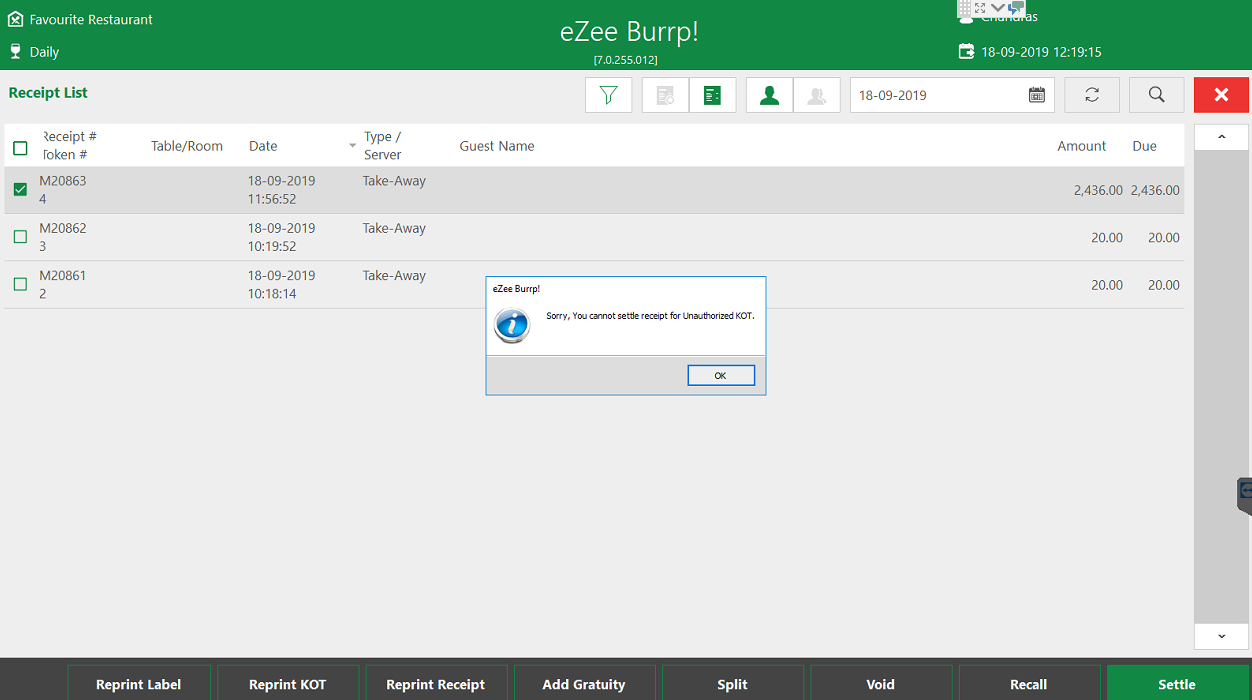Expand the floating toolbar chevron
Viewport: 1252px width, 700px height.
tap(998, 7)
